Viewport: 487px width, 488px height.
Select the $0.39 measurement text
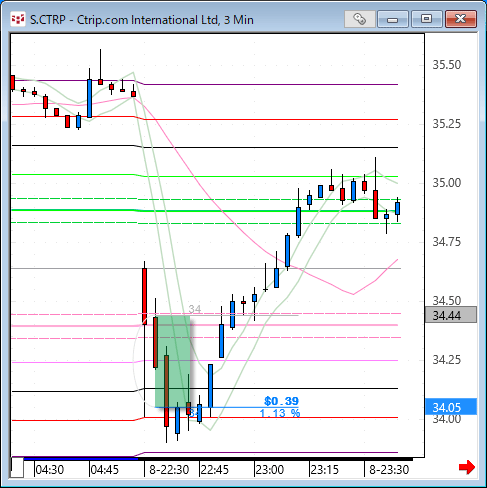(281, 401)
